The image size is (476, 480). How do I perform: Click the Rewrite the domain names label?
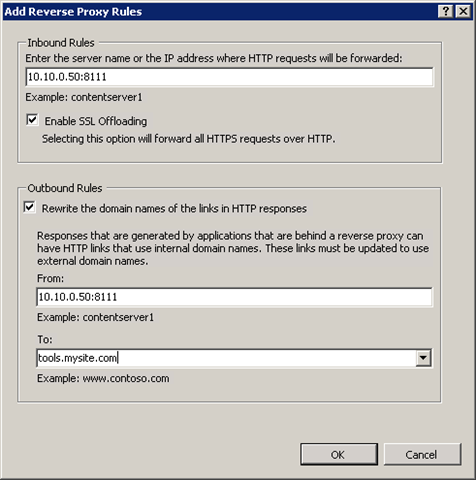point(174,209)
